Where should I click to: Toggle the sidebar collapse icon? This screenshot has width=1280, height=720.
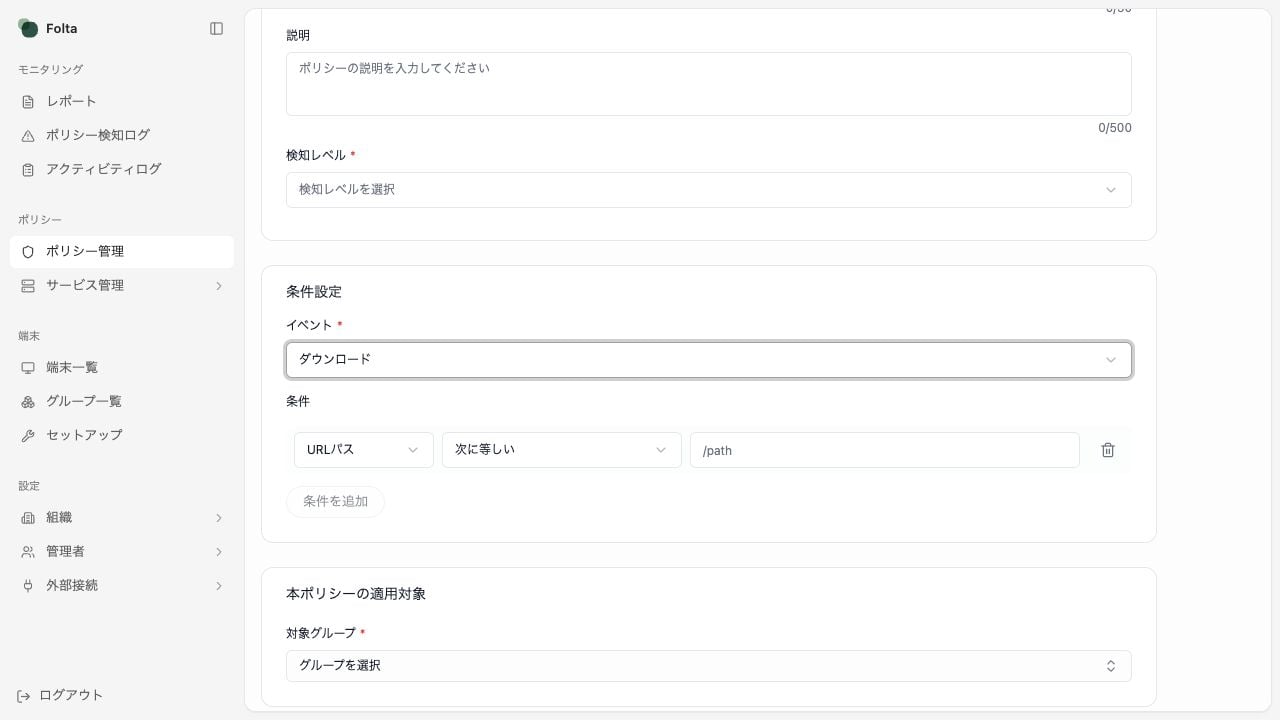click(x=216, y=29)
